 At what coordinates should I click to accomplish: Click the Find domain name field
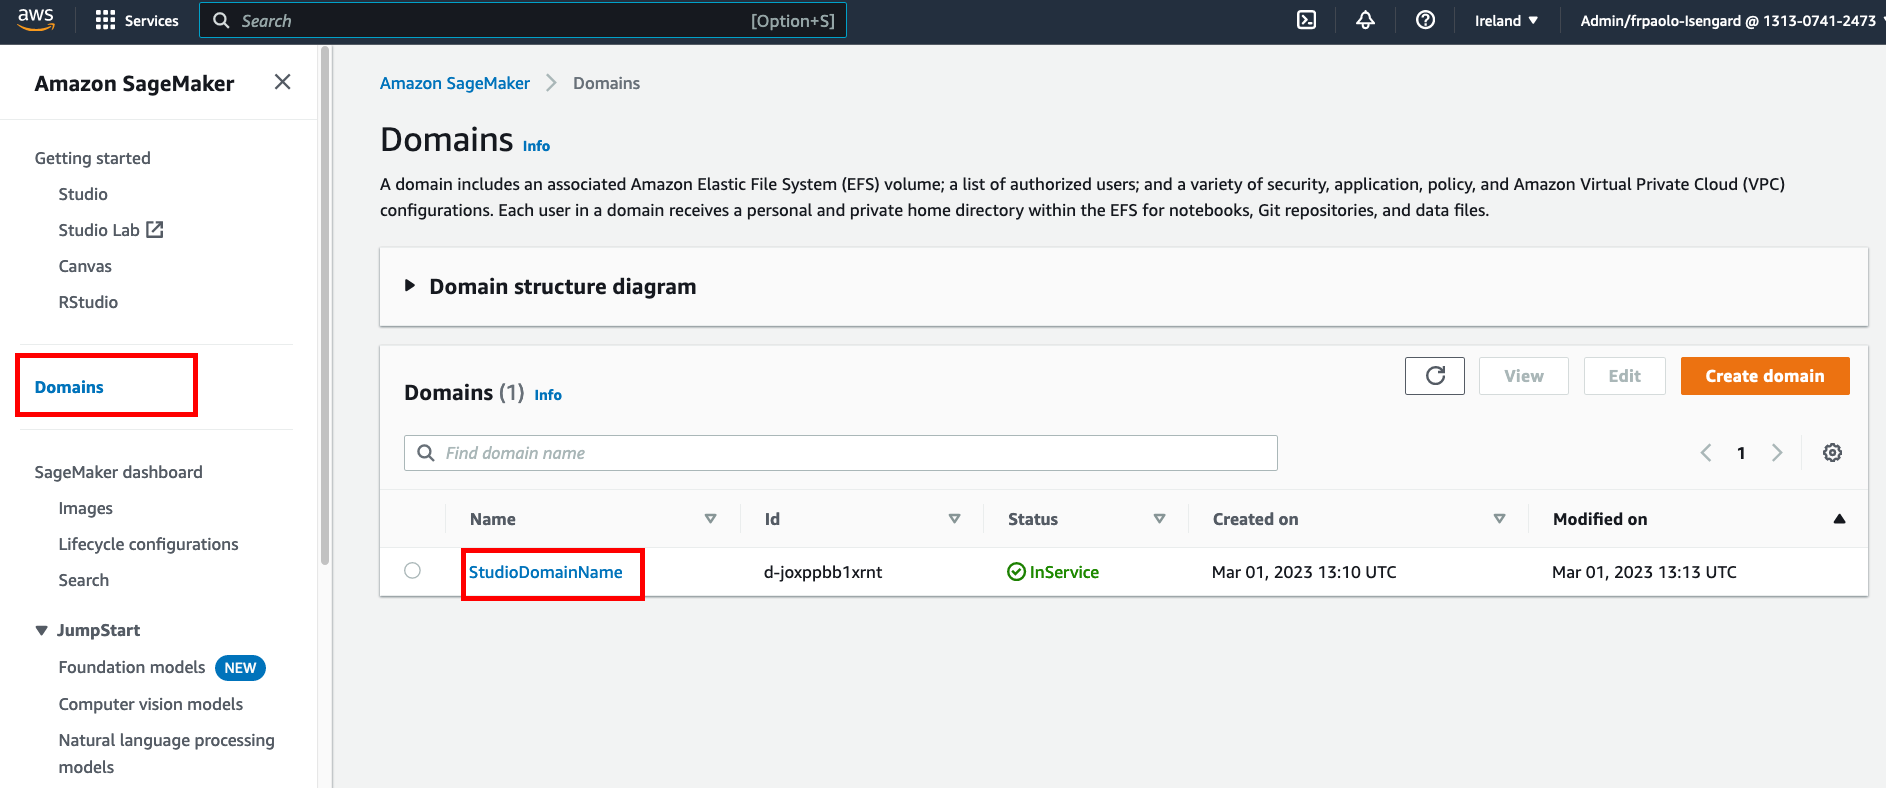[841, 453]
